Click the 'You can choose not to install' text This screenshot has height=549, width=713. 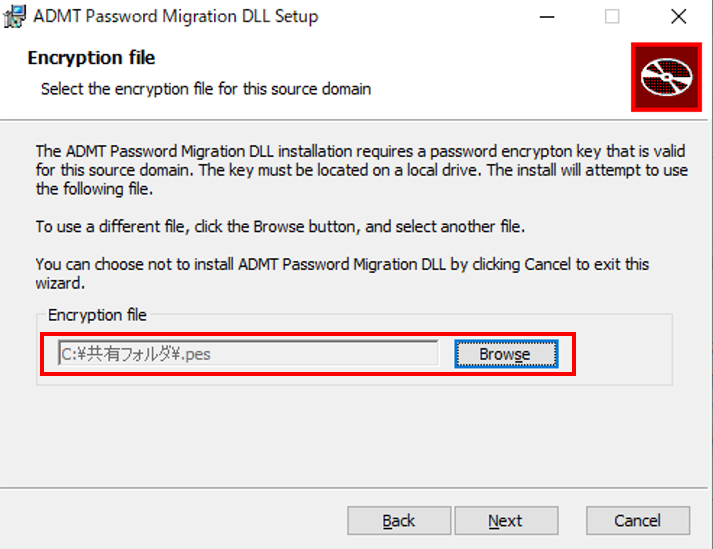(342, 273)
